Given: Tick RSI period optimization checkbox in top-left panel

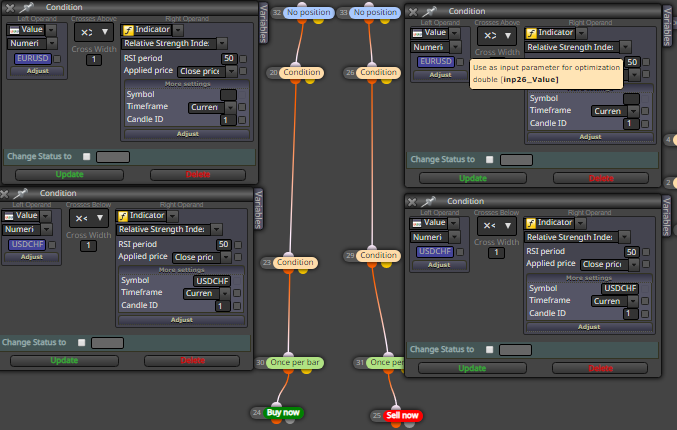Looking at the screenshot, I should click(x=243, y=58).
